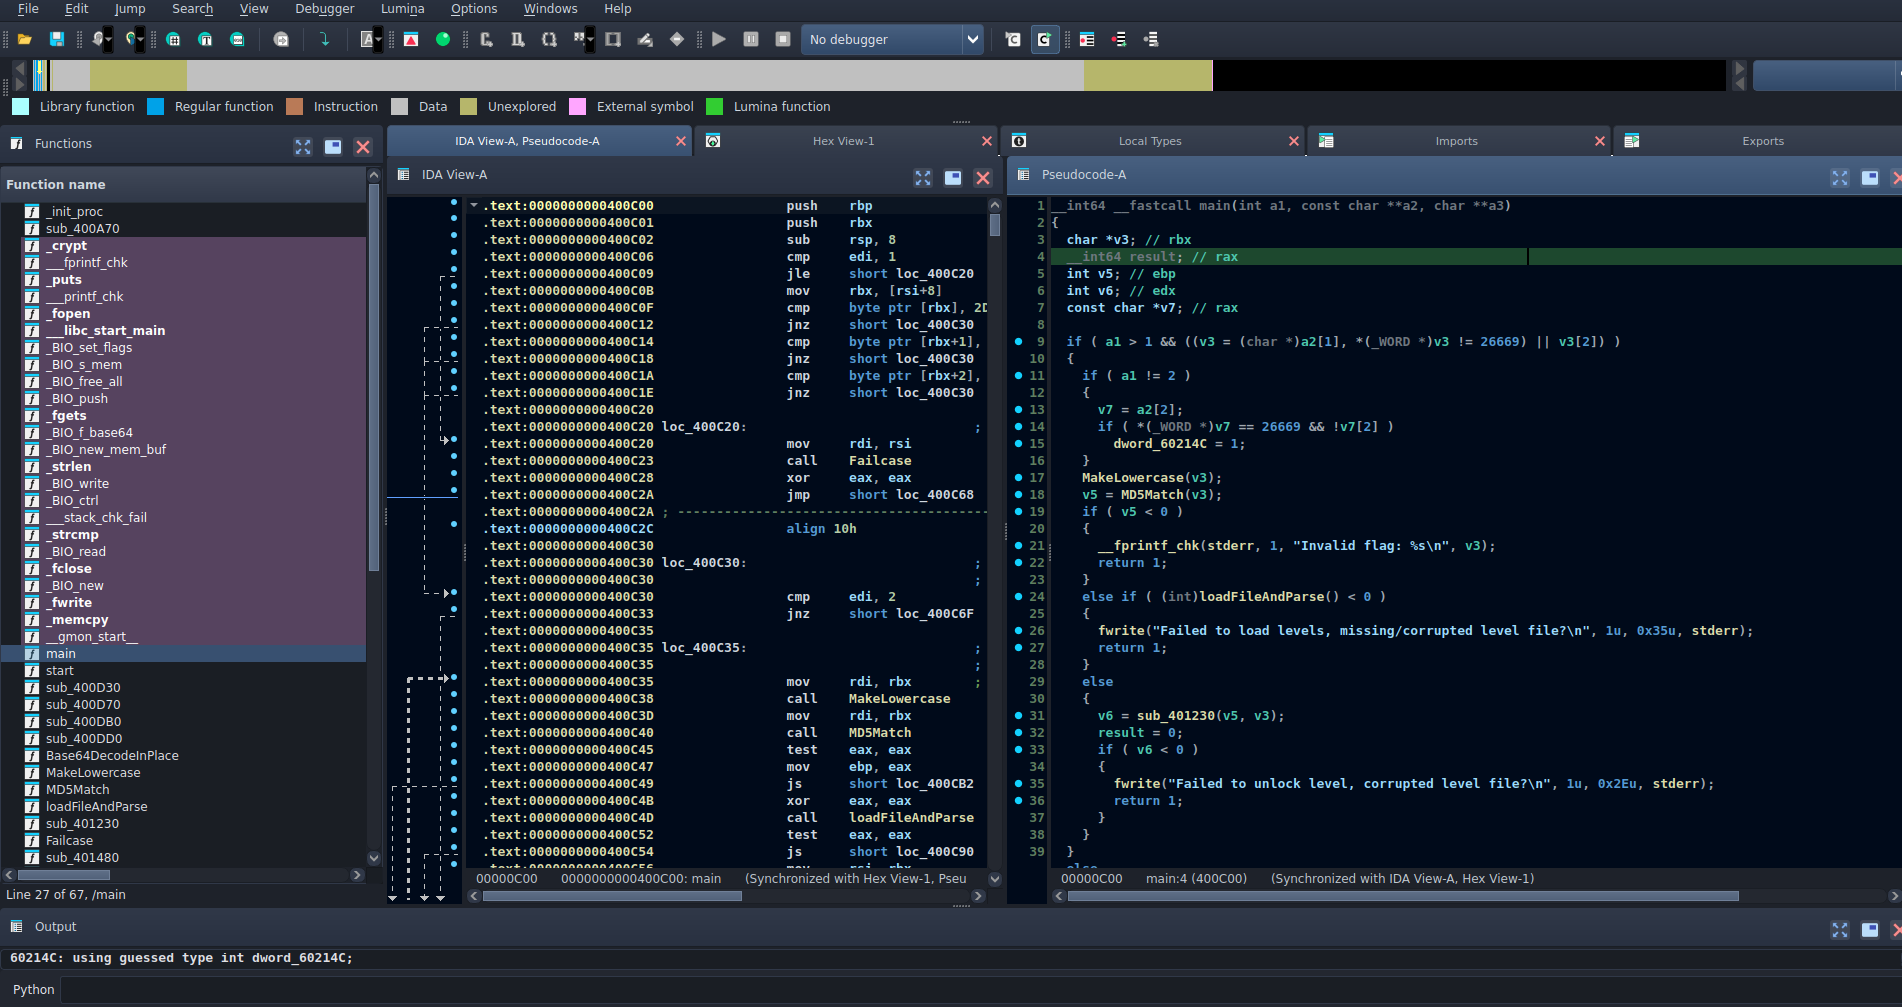Screen dimensions: 1902x1007
Task: Click the Python console language button
Action: click(33, 989)
